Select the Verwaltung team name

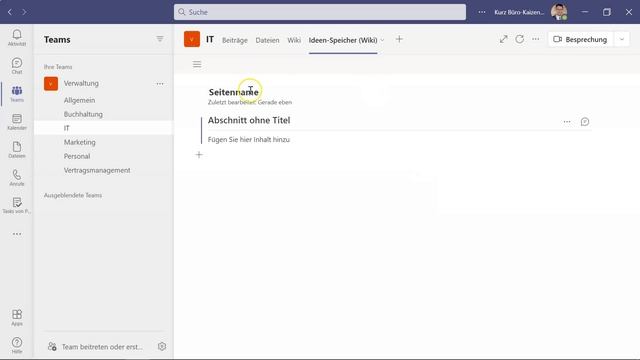(x=81, y=83)
